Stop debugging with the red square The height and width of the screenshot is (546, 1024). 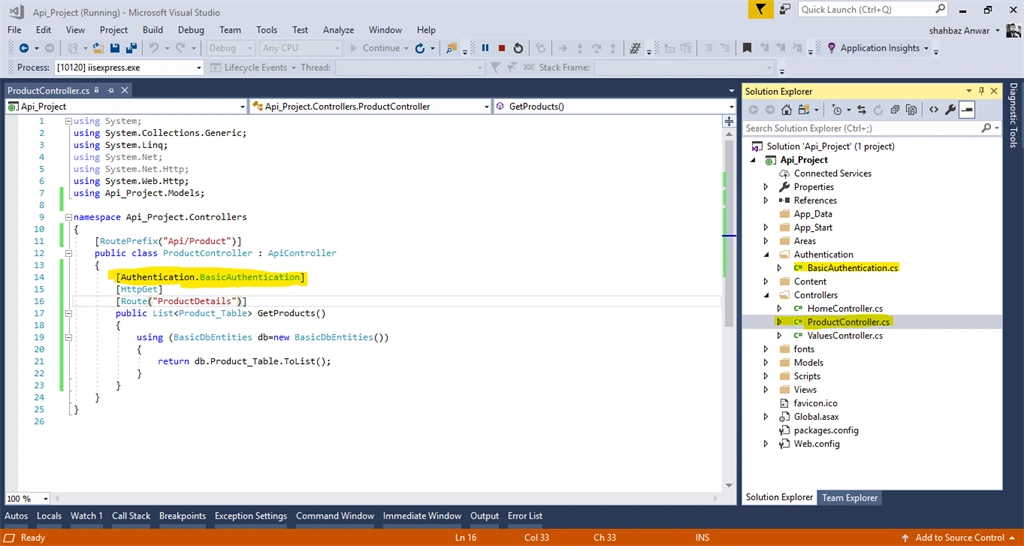(x=502, y=48)
